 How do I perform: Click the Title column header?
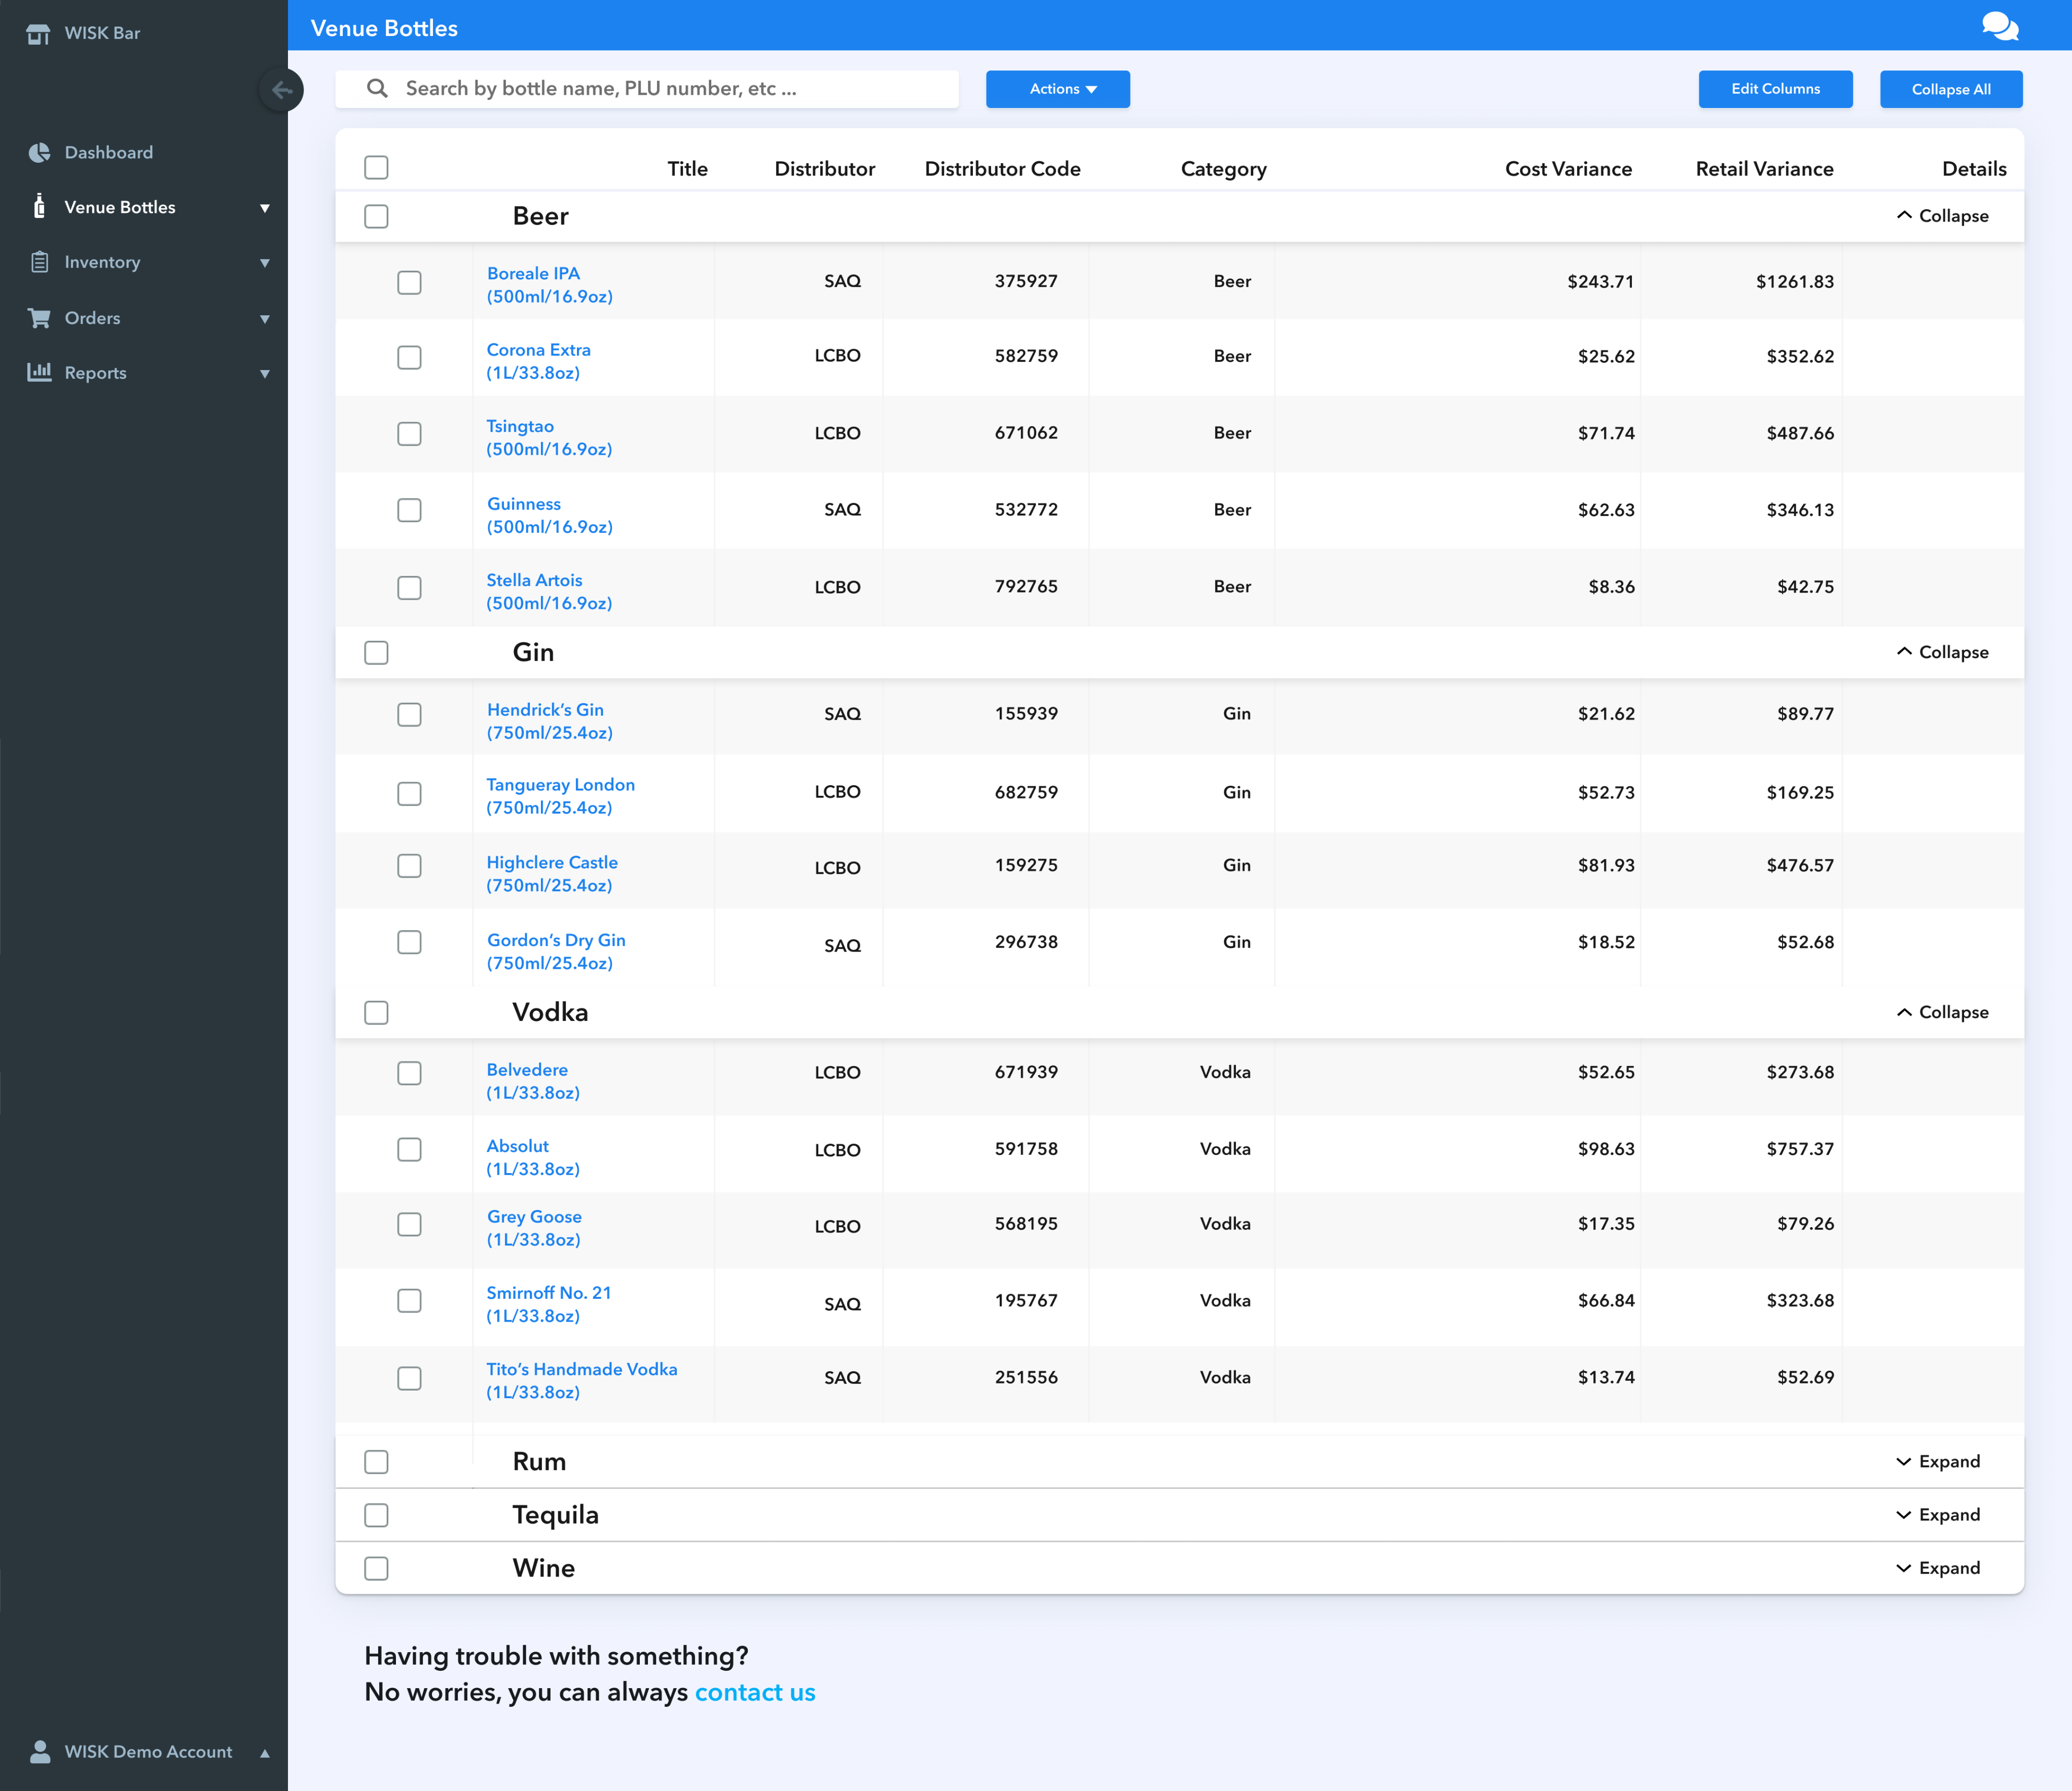687,169
